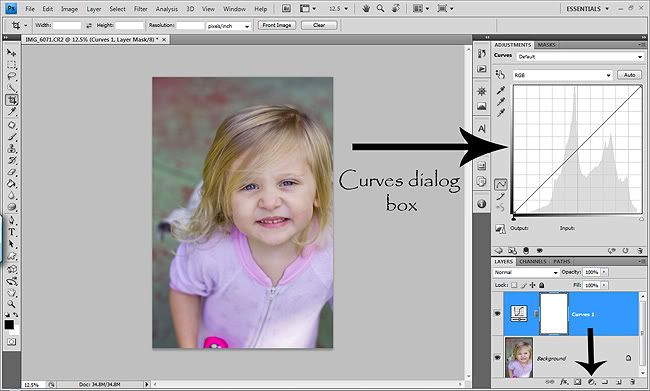The height and width of the screenshot is (391, 650).
Task: Select the Crop tool in toolbox
Action: click(11, 100)
